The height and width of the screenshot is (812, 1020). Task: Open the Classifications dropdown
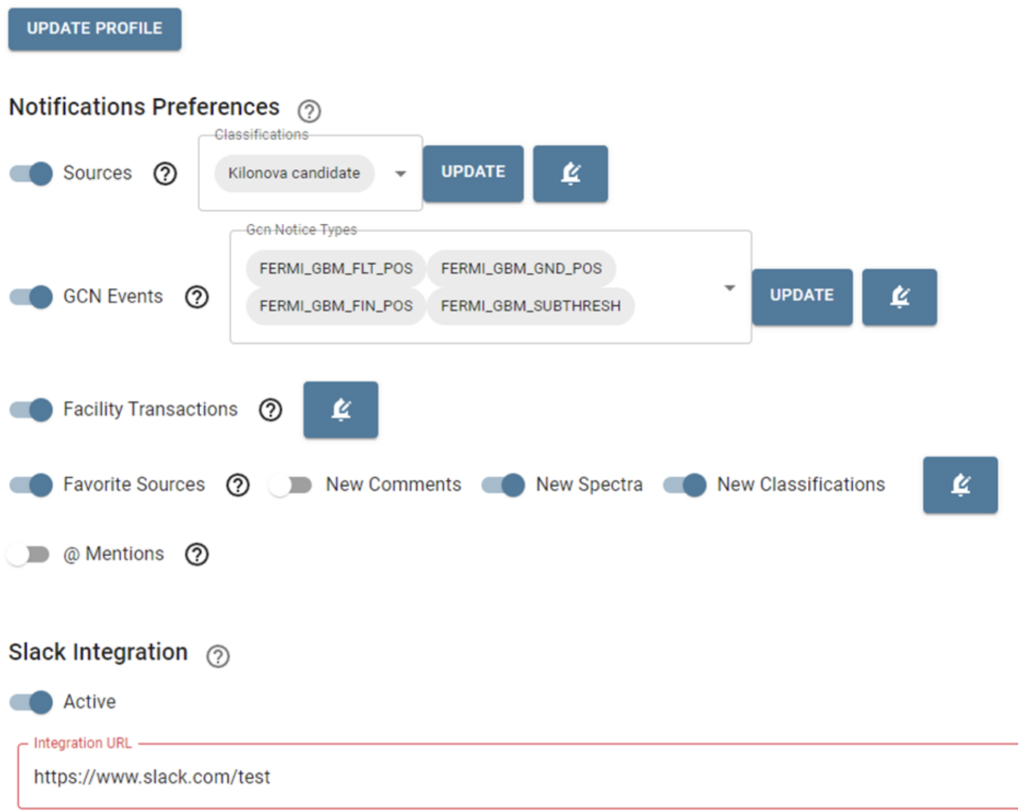tap(400, 173)
